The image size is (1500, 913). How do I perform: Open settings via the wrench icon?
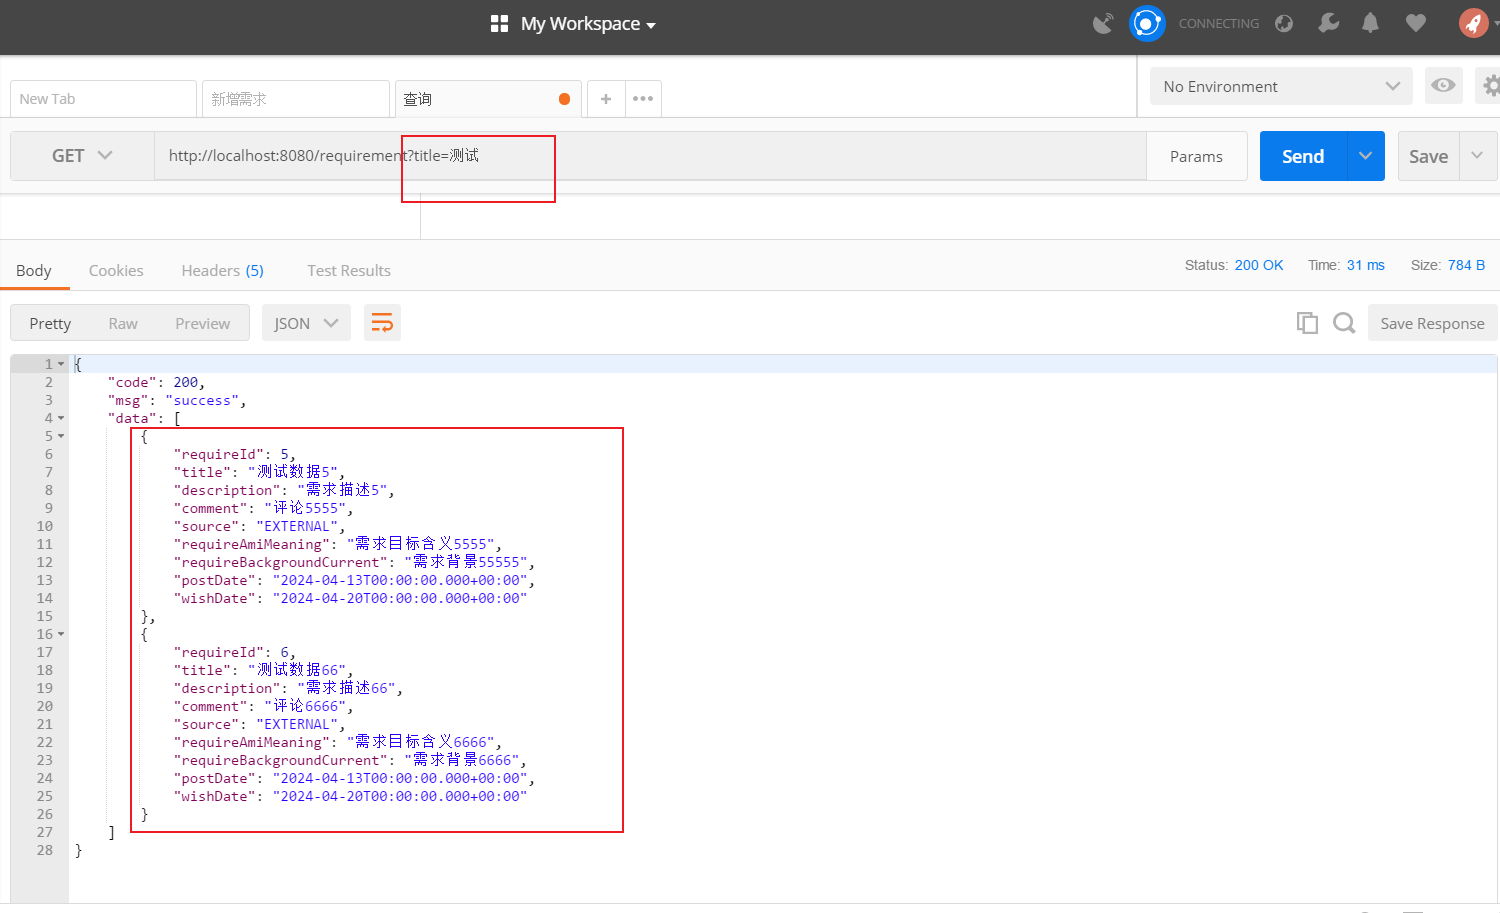pyautogui.click(x=1328, y=23)
